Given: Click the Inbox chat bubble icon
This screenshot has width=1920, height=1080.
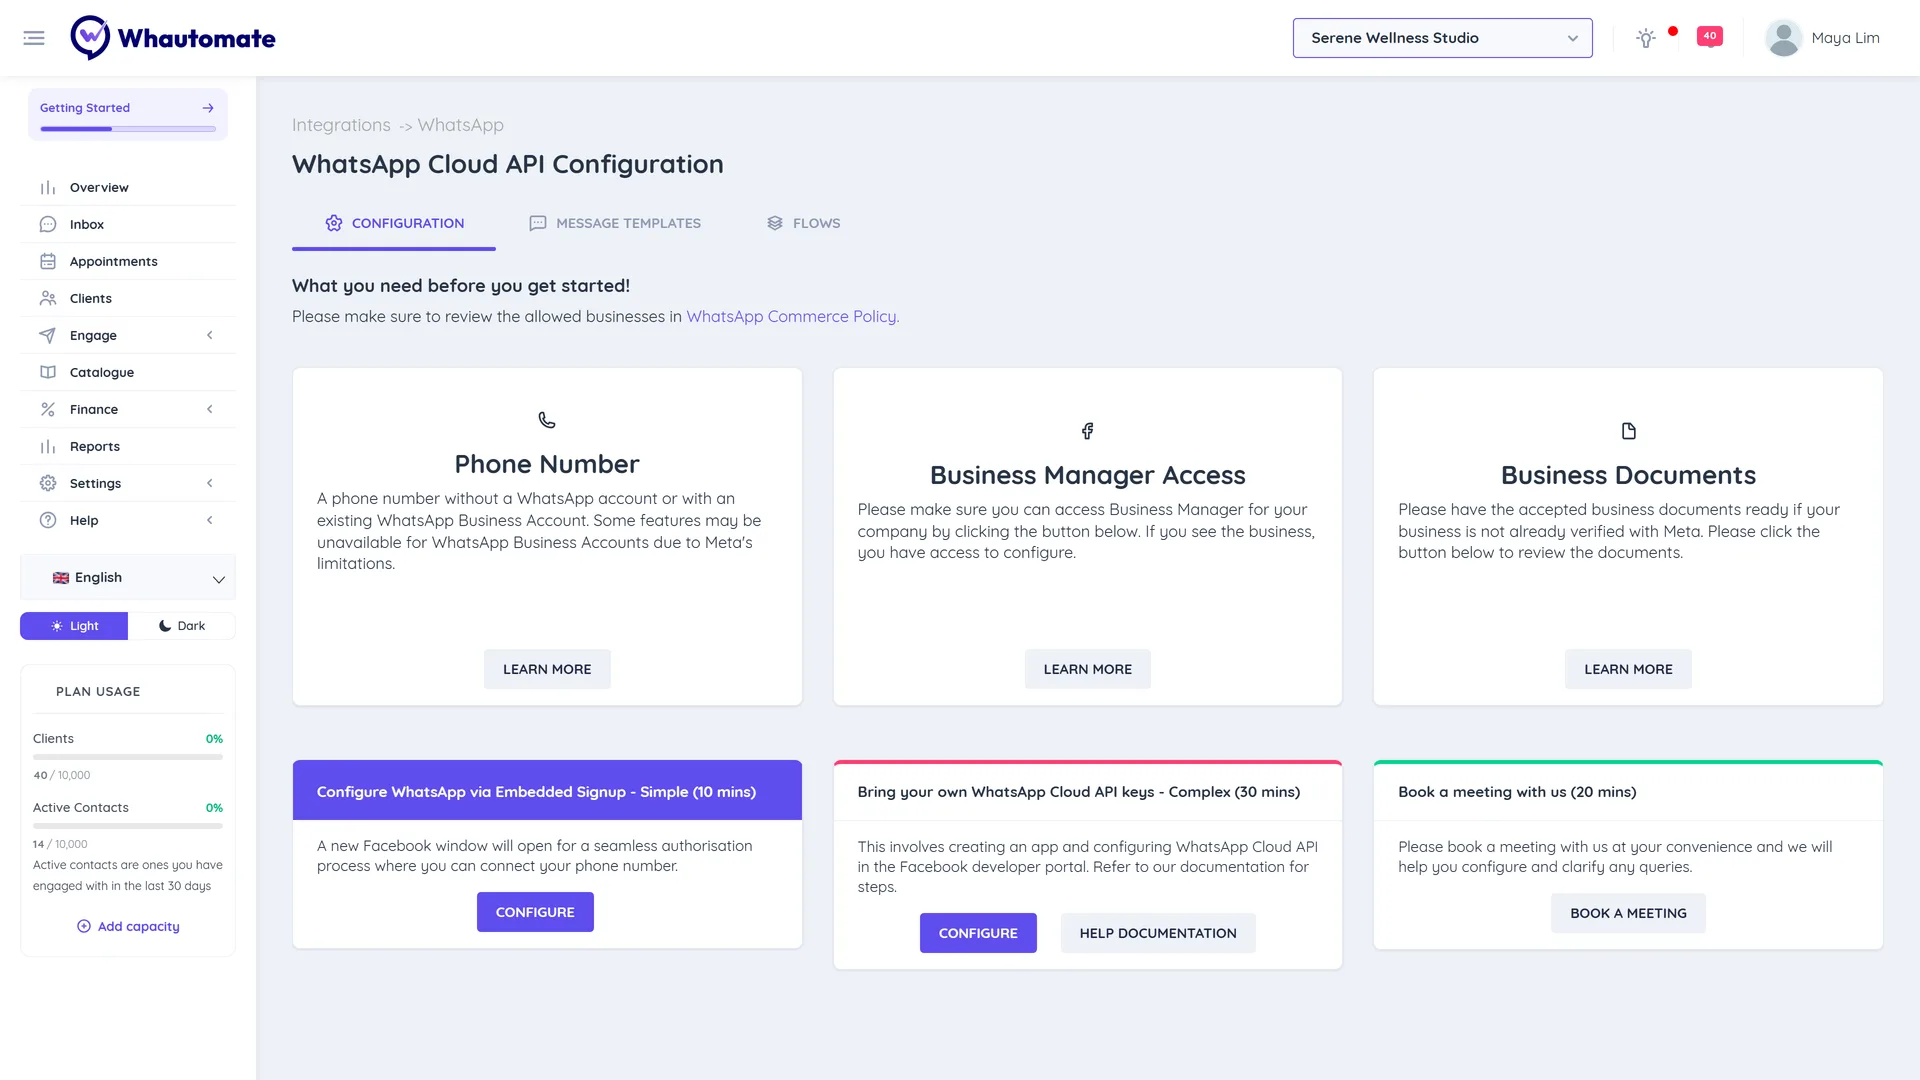Looking at the screenshot, I should (48, 225).
